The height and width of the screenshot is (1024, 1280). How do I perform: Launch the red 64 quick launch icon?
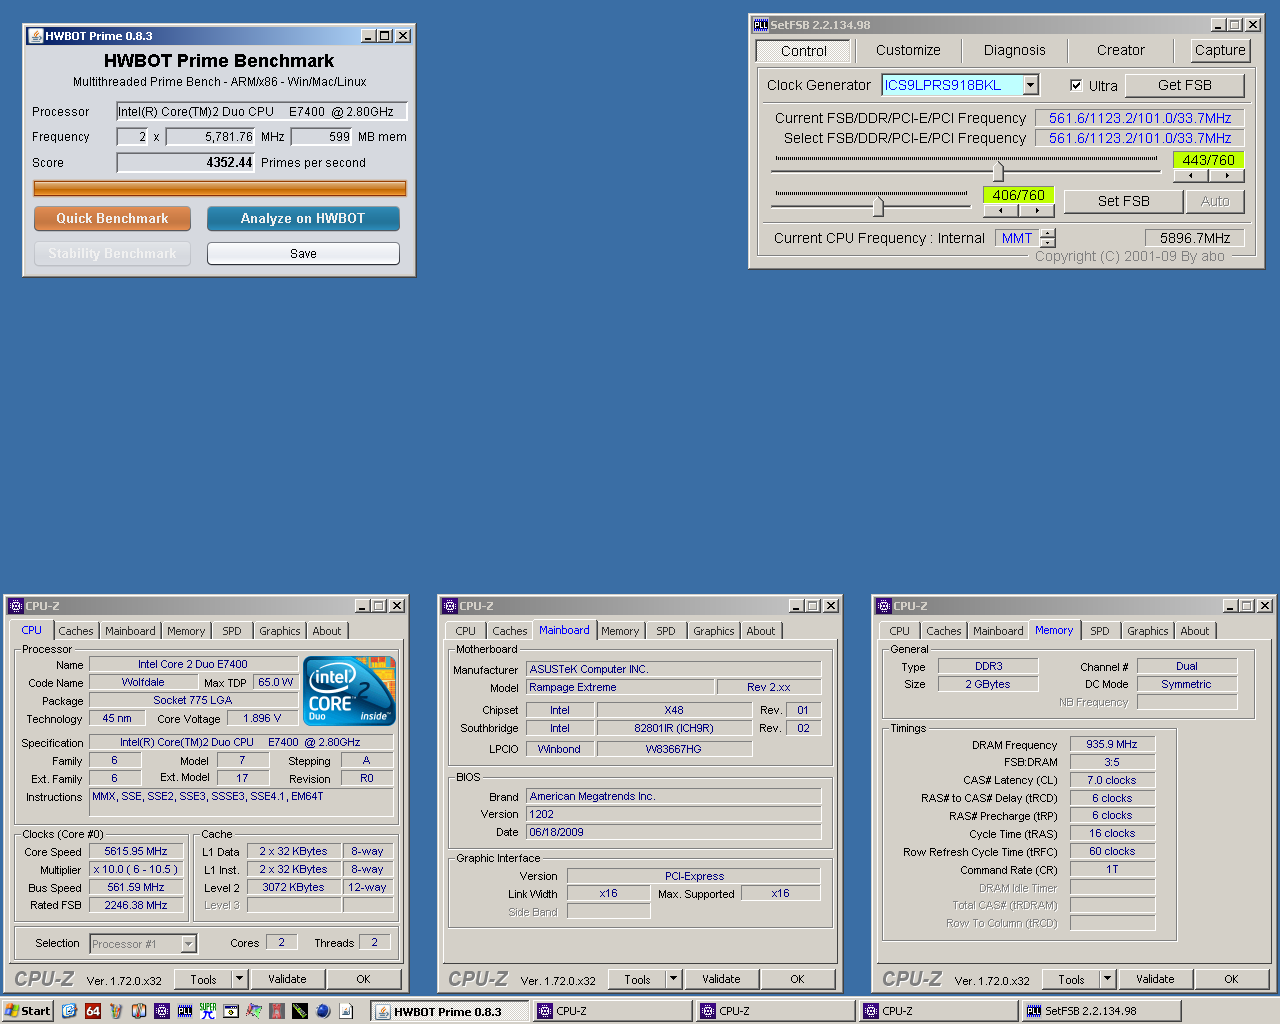pyautogui.click(x=93, y=1011)
